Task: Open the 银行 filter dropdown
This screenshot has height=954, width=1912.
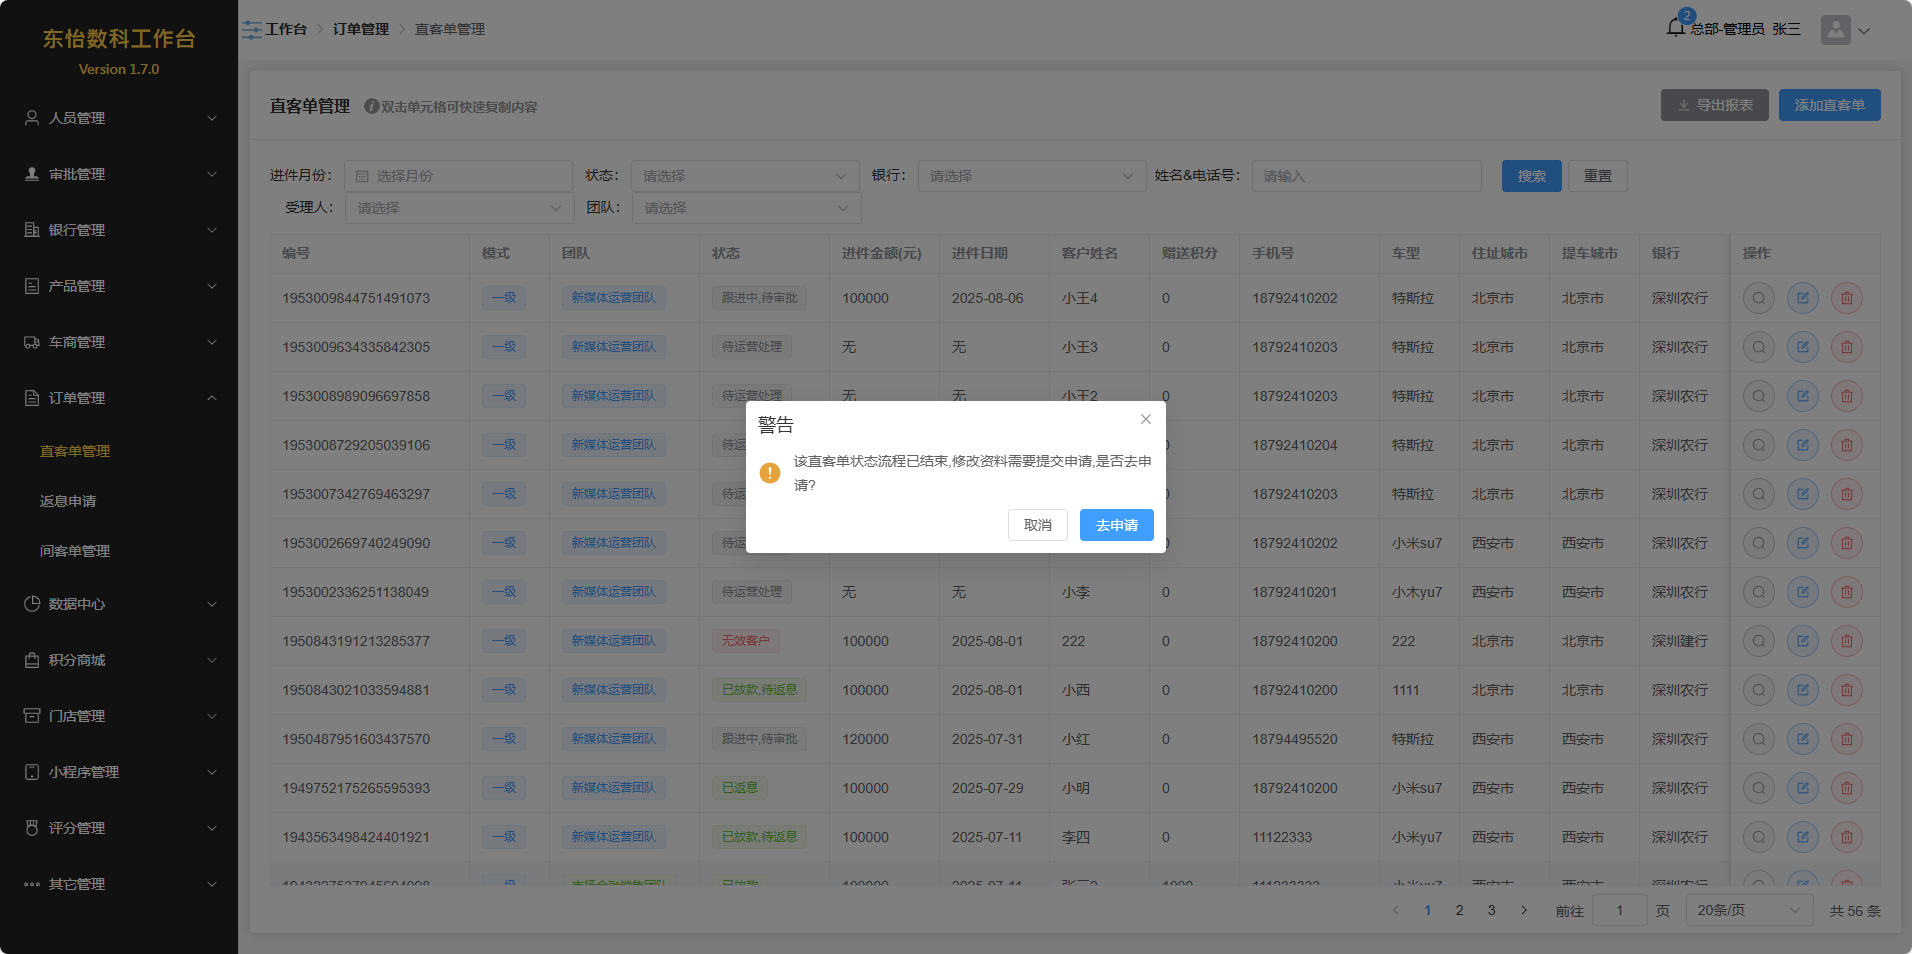Action: click(1031, 176)
